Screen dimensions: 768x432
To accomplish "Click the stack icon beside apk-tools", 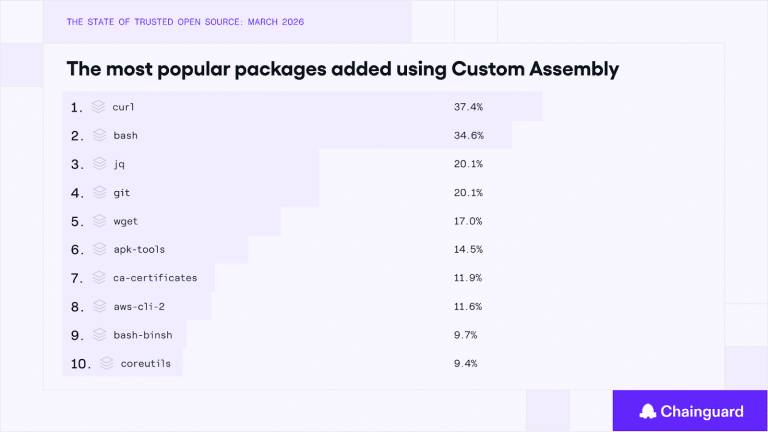I will coord(99,249).
